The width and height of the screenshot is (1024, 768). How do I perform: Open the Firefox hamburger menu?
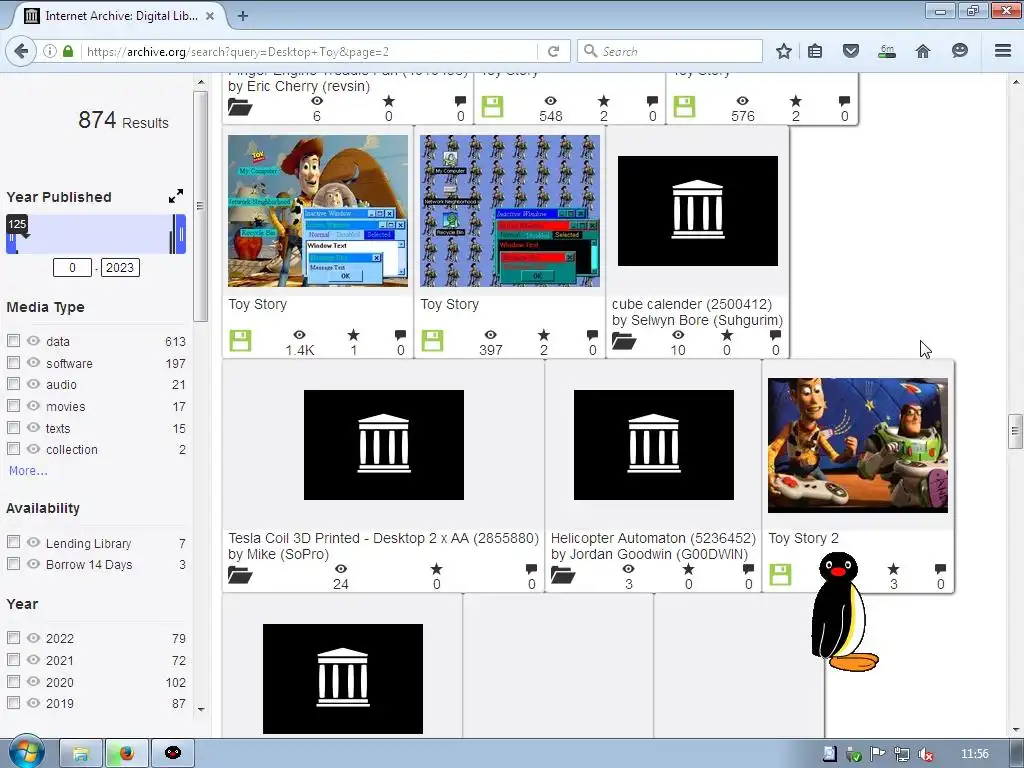[1003, 51]
